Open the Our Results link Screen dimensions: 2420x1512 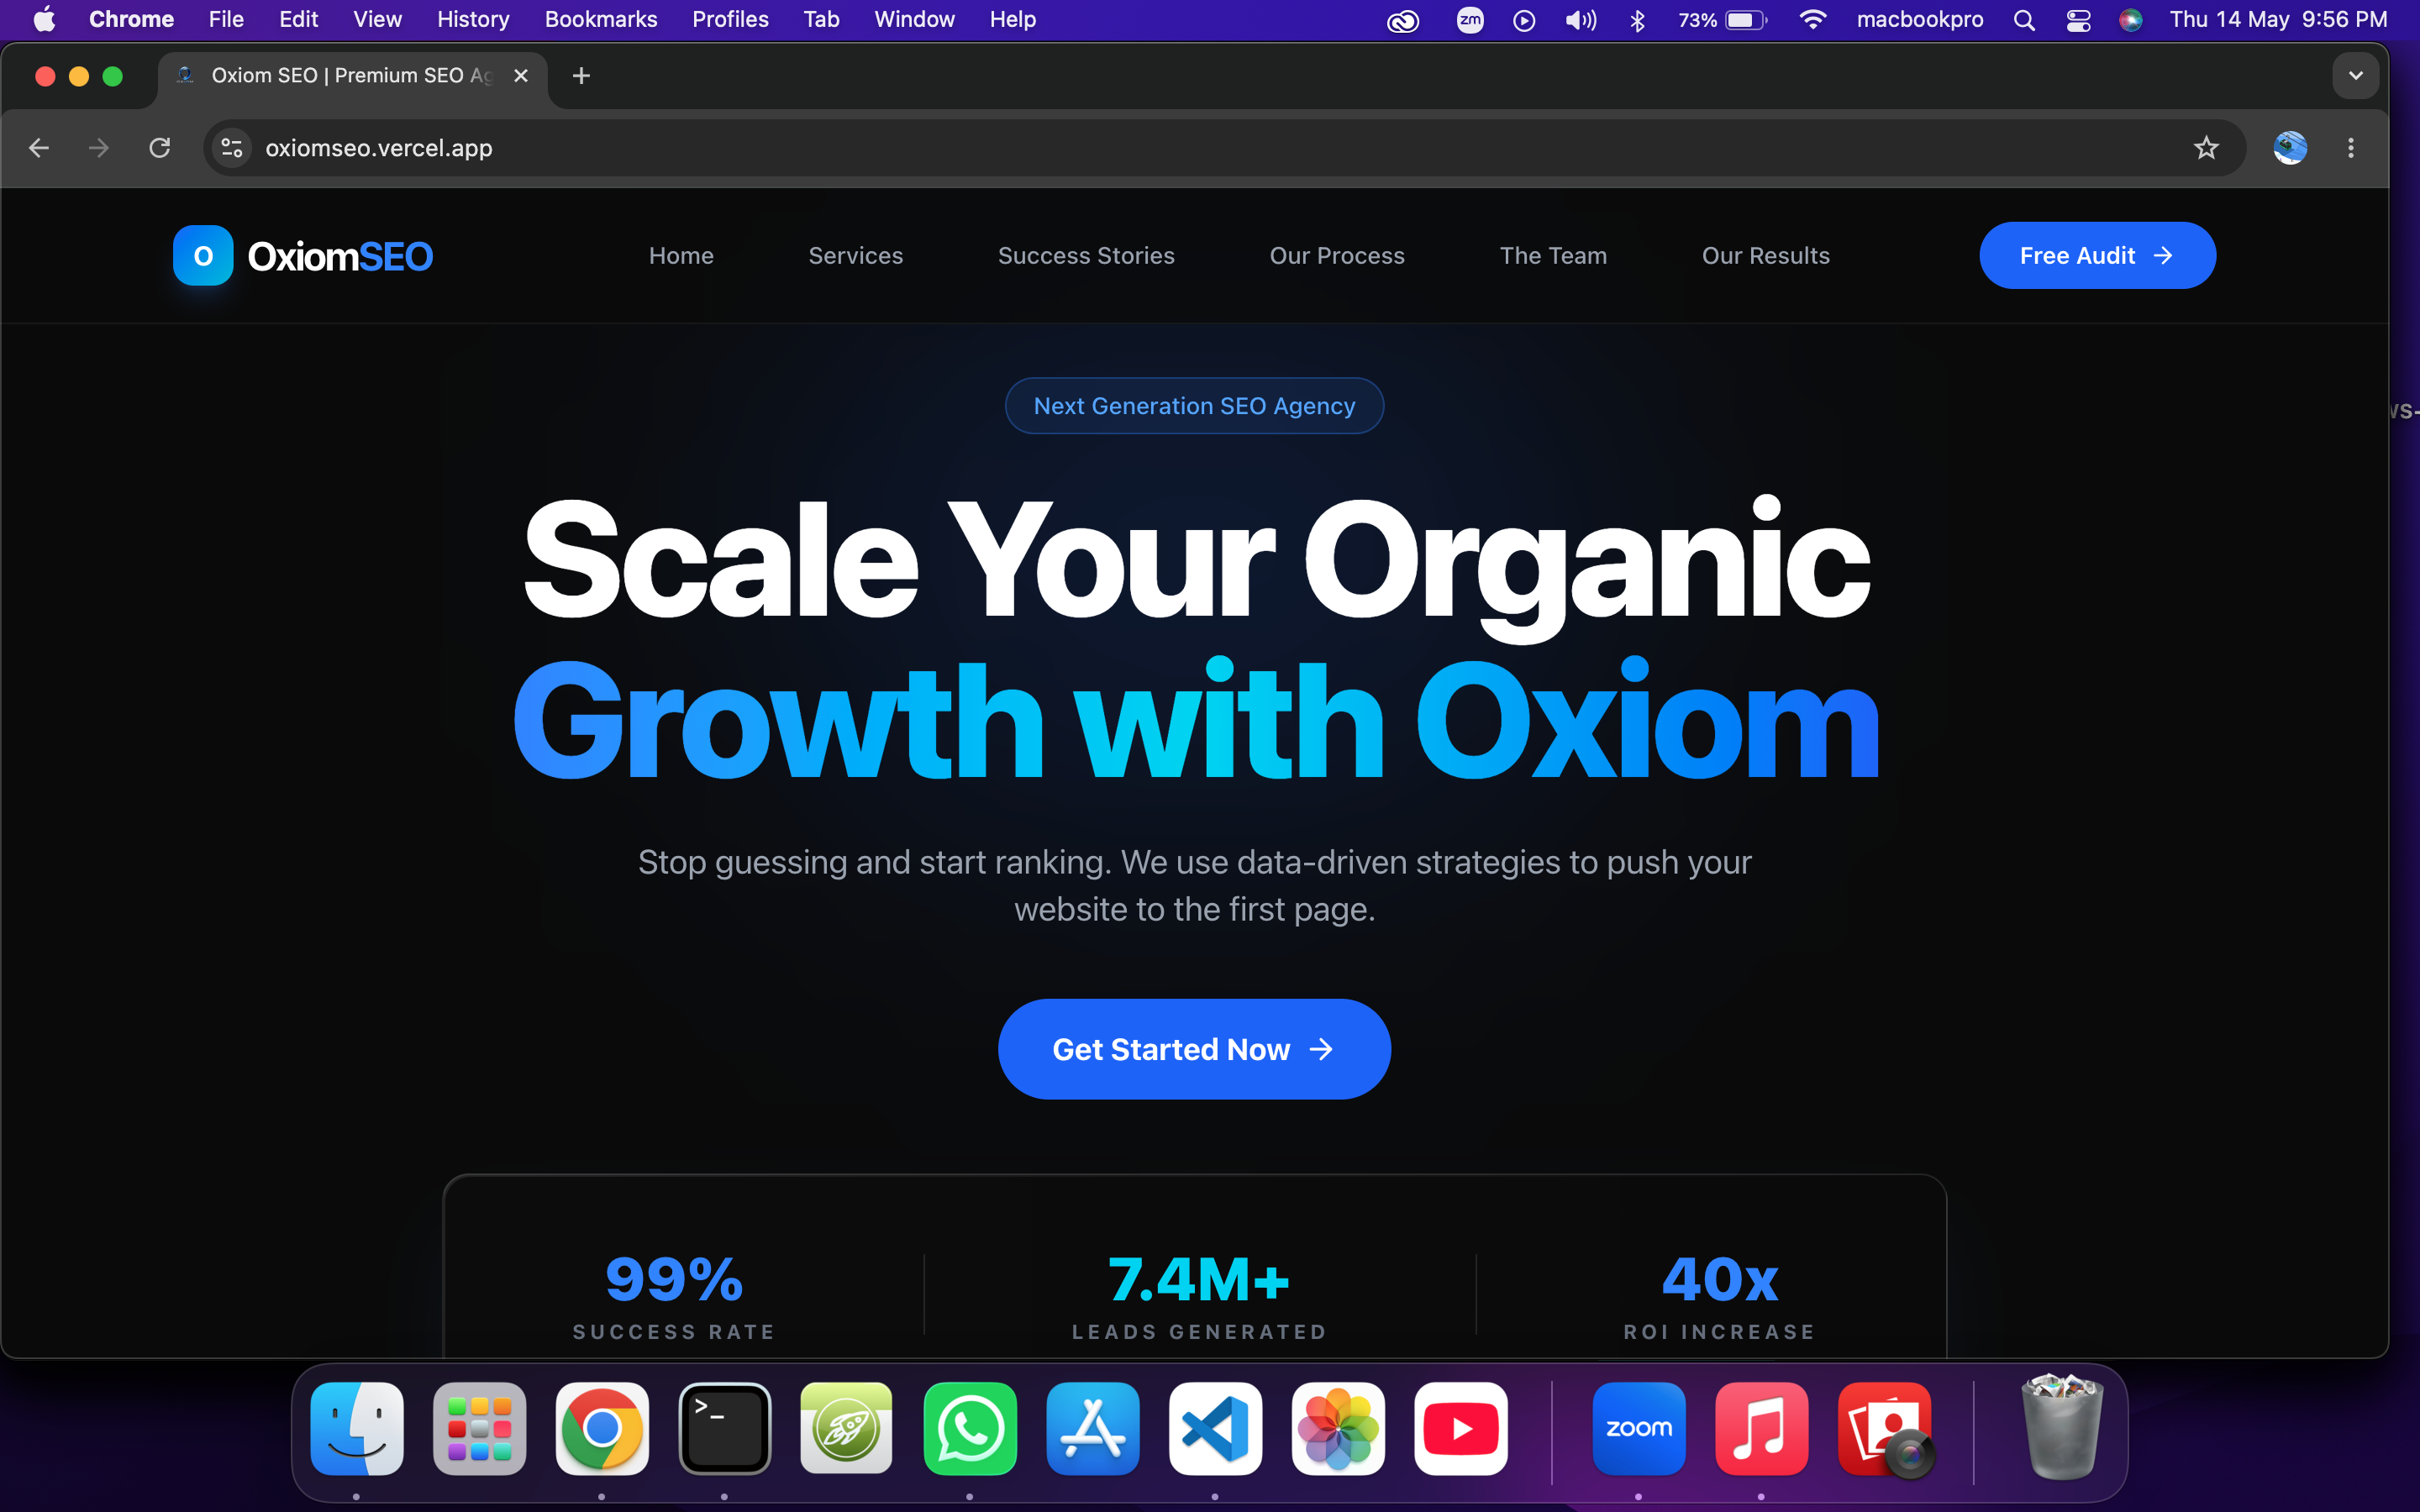click(x=1766, y=256)
